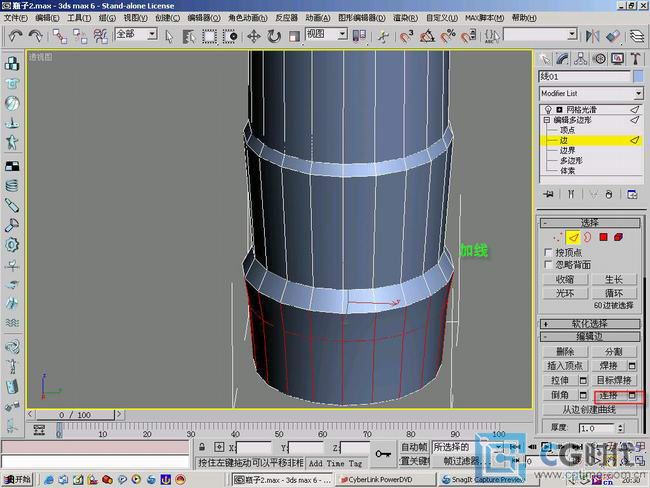Click the 分割 button
Image resolution: width=650 pixels, height=488 pixels.
click(614, 352)
